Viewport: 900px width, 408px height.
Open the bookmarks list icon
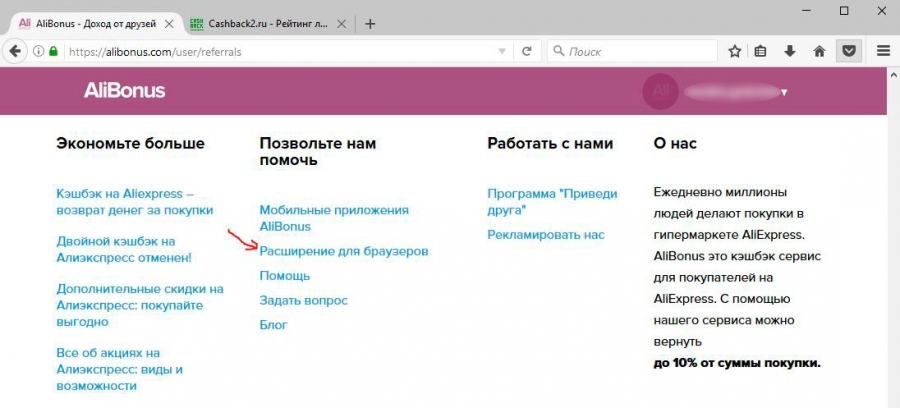pyautogui.click(x=761, y=52)
